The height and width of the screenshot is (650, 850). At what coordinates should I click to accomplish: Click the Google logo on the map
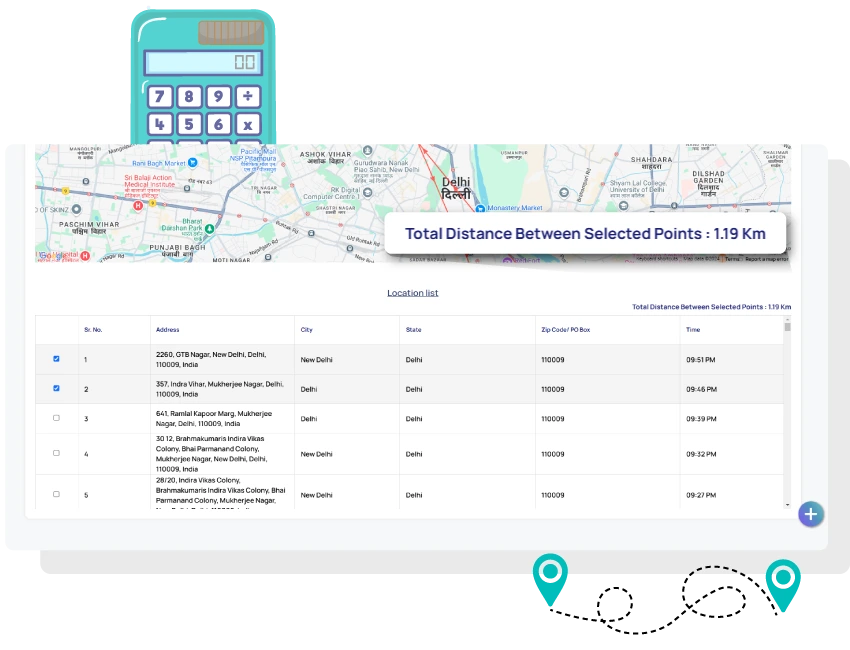[x=50, y=256]
